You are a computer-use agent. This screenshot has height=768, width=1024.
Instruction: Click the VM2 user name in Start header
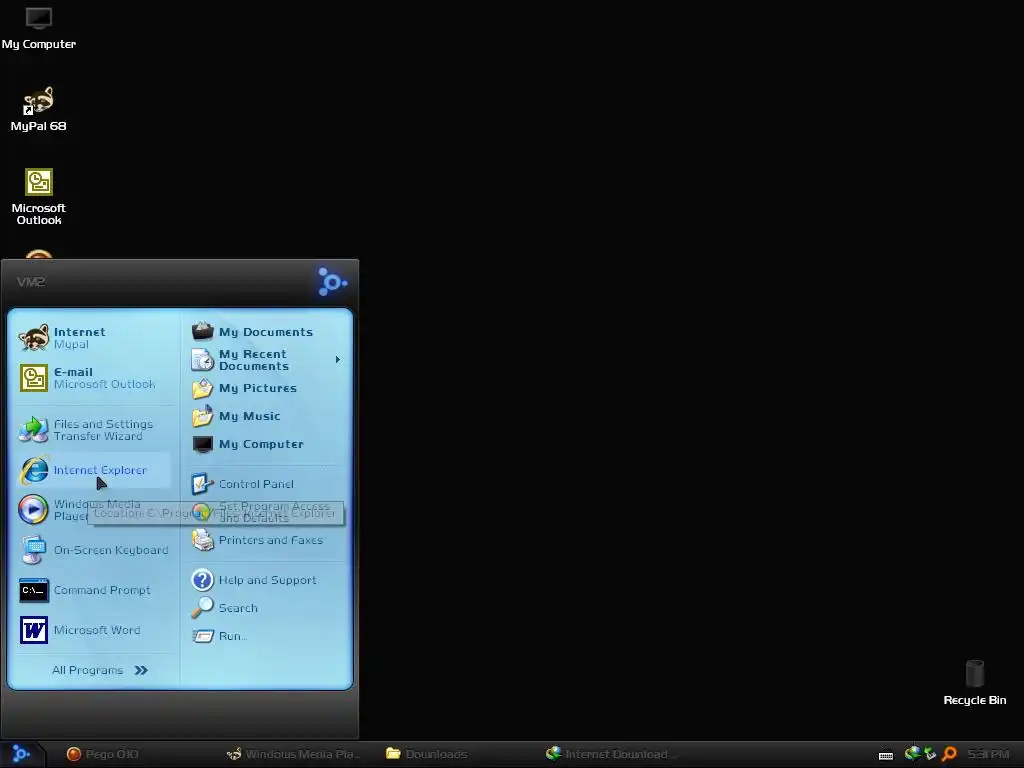tap(31, 282)
